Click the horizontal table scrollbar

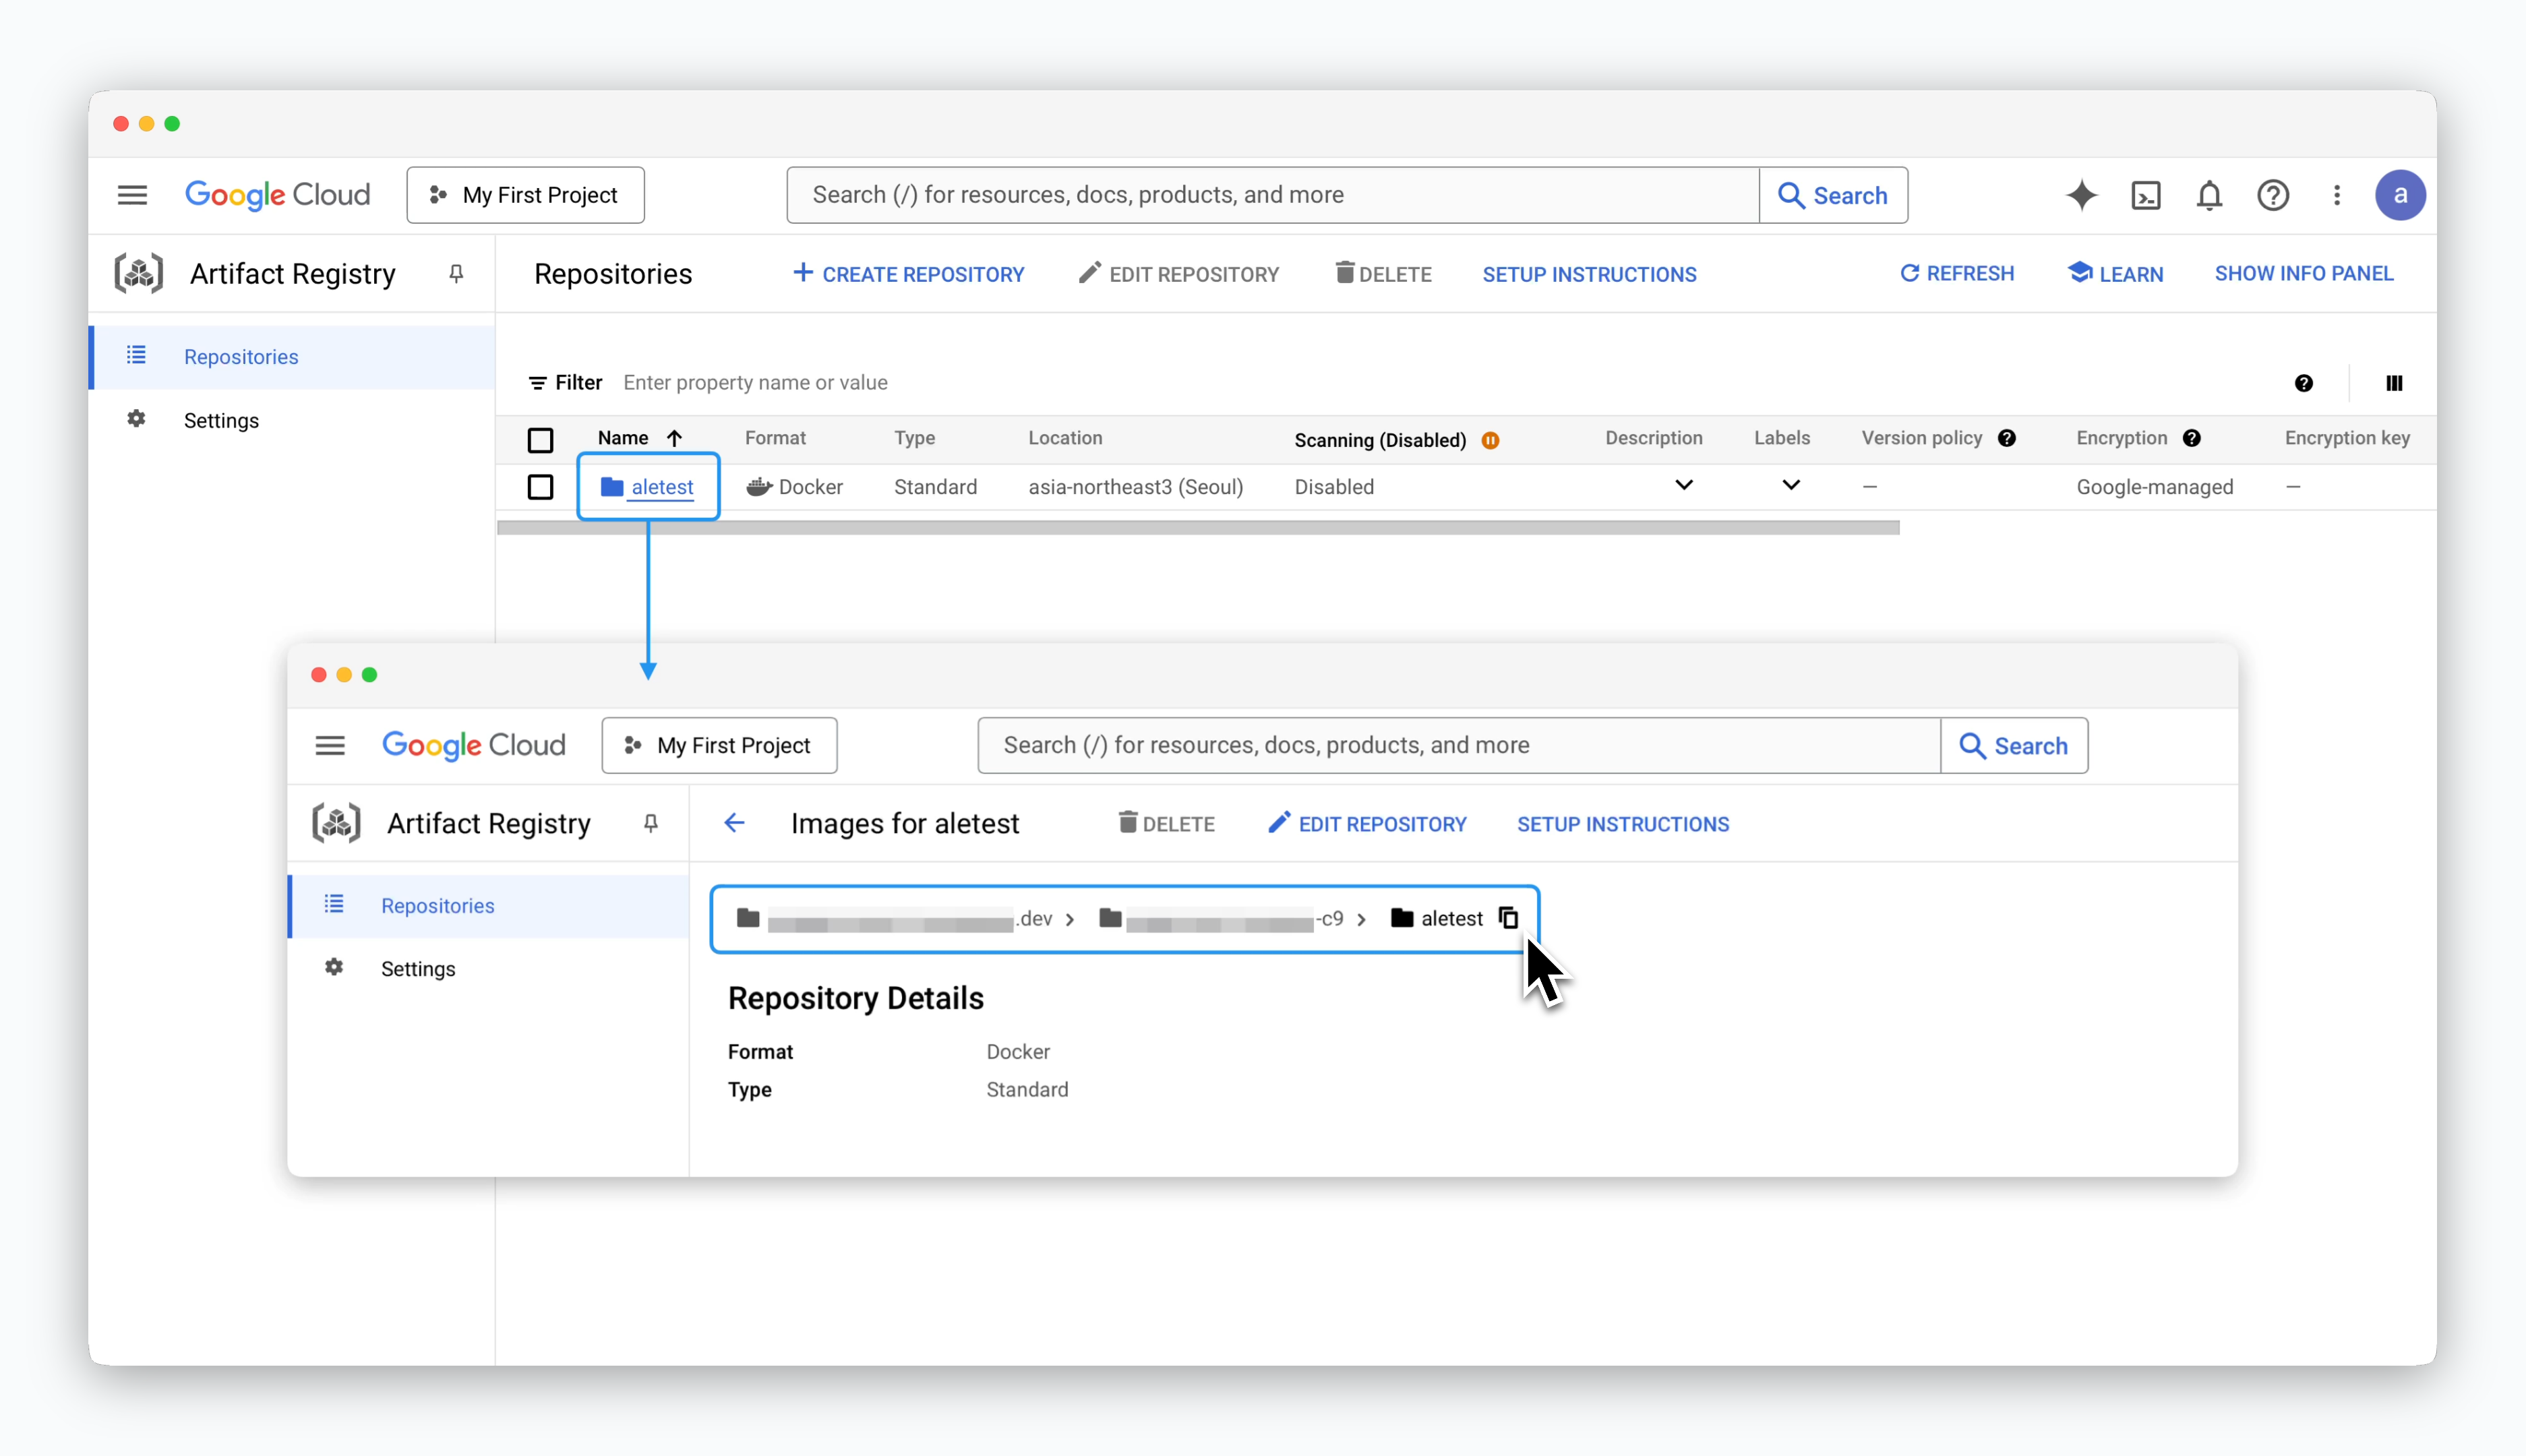pos(1198,528)
